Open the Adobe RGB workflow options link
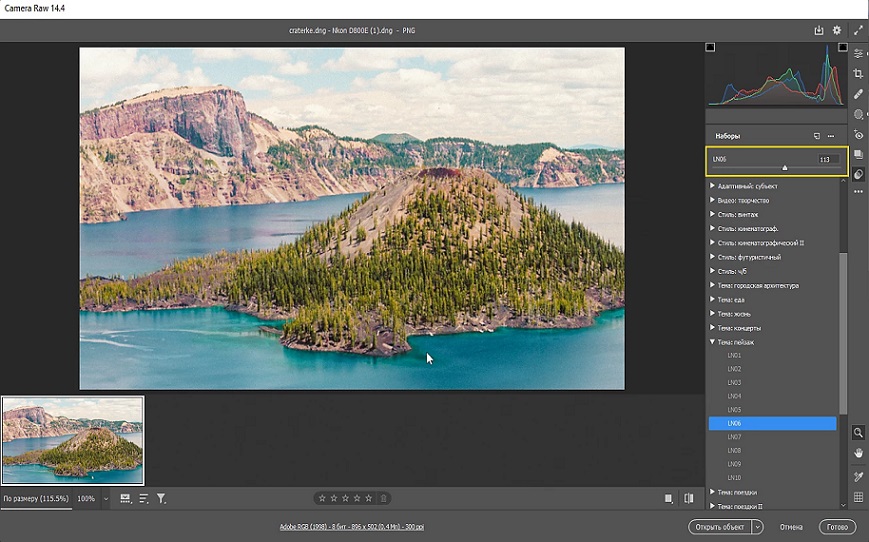 pos(352,527)
